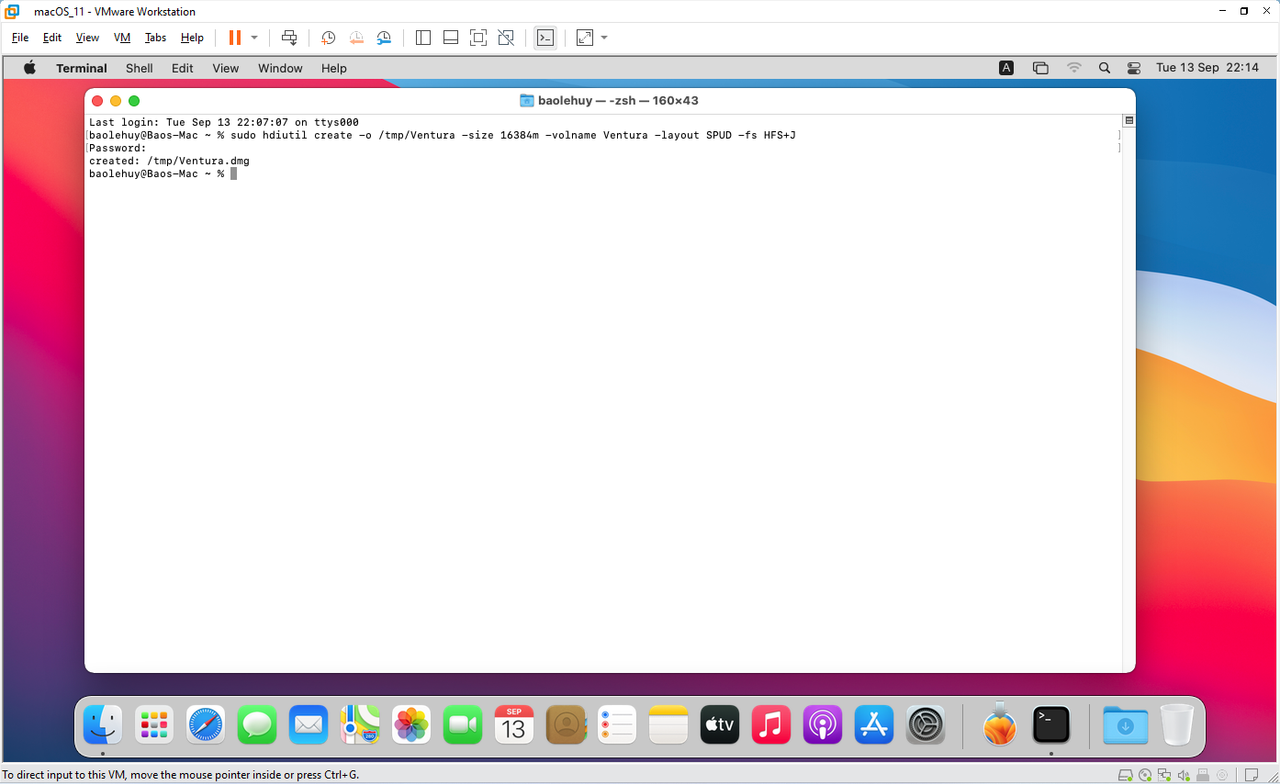Click the 'Last login' line in Terminal

[x=224, y=122]
